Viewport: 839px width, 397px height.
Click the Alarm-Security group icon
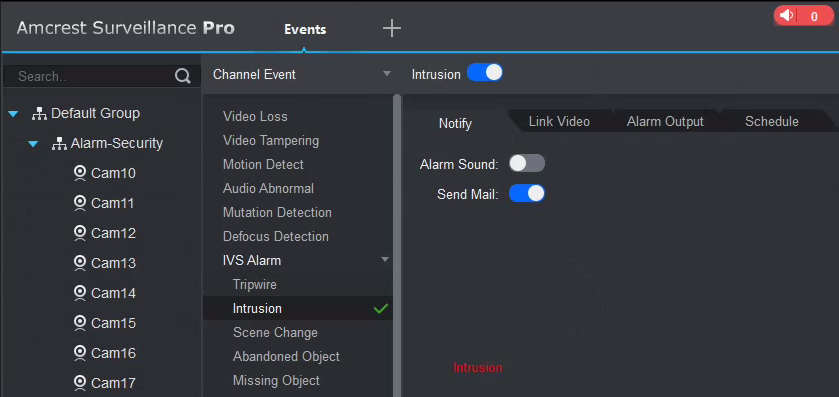pos(59,144)
